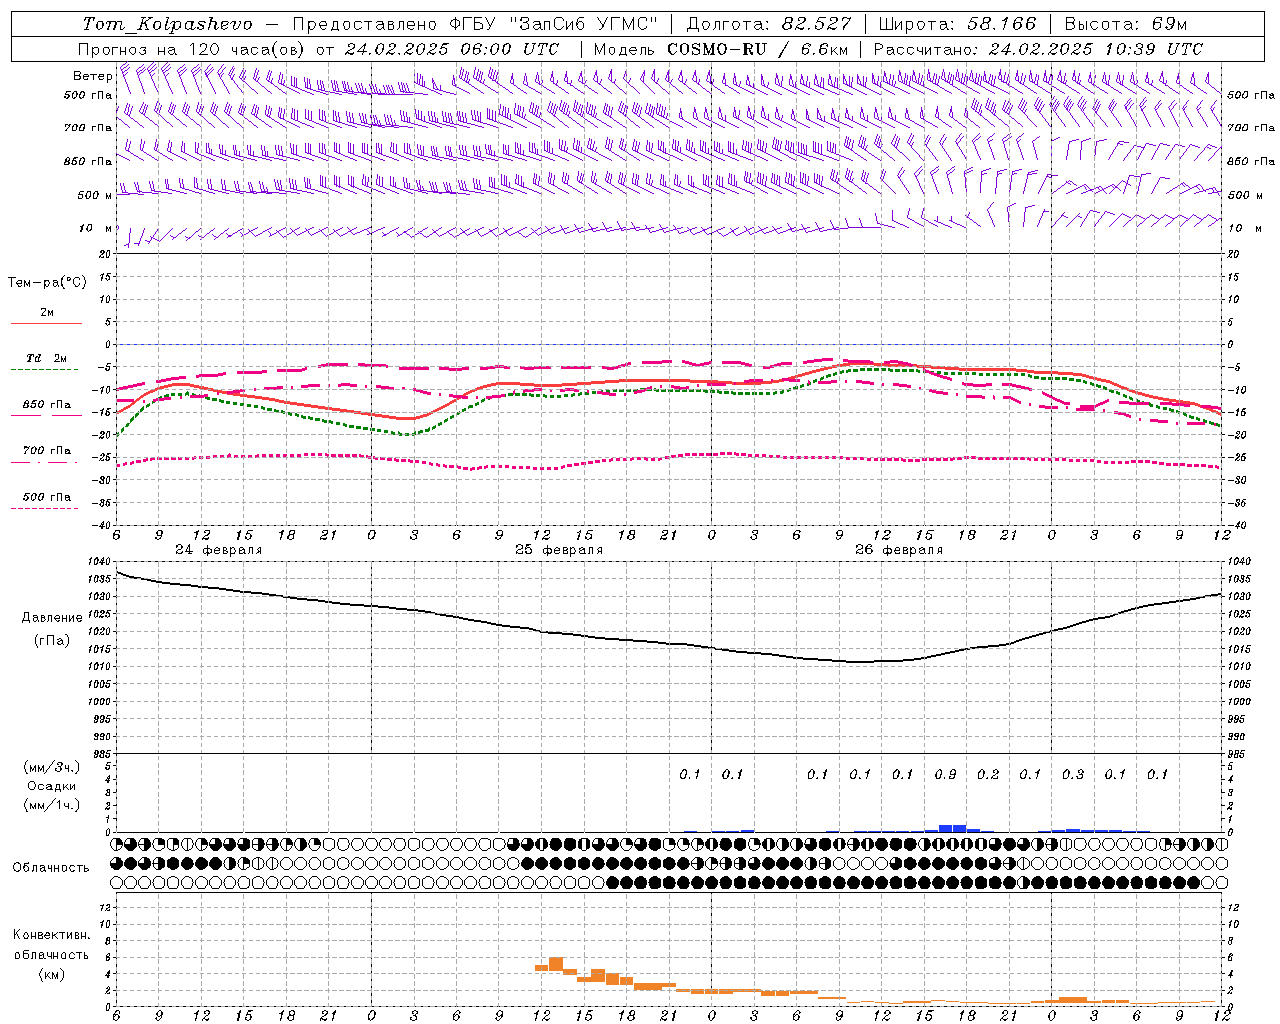Click the (гПа) unit label under Давление
Screen dimensions: 1280x1024
tap(52, 641)
